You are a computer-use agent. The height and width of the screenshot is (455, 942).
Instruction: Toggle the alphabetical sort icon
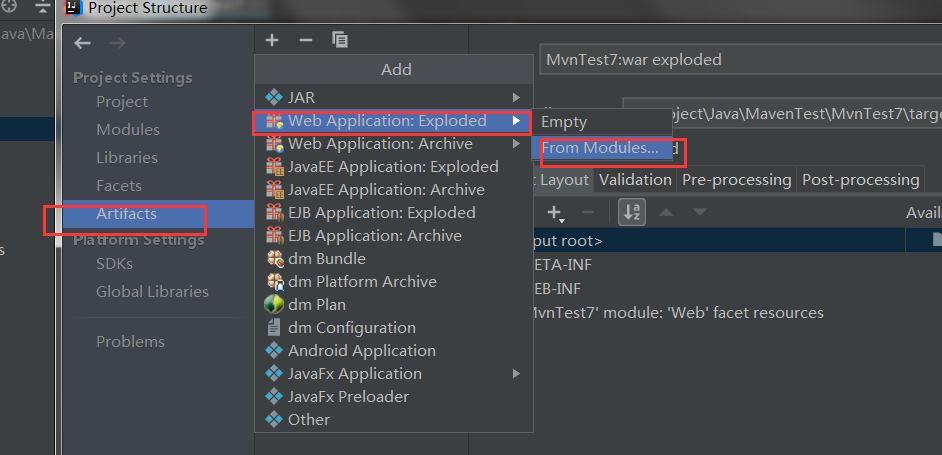(x=632, y=212)
